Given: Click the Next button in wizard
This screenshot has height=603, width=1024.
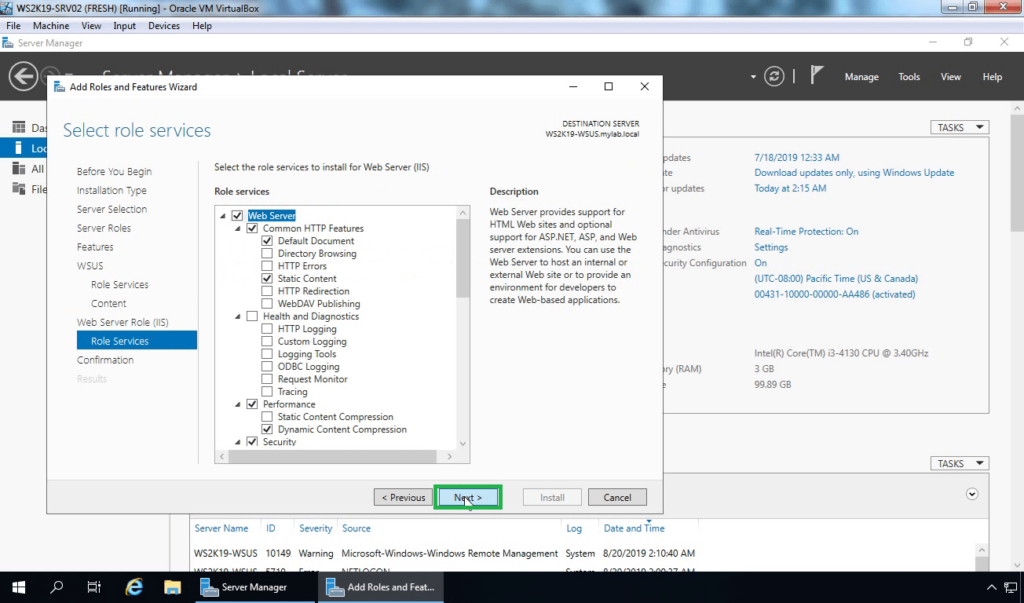Looking at the screenshot, I should pyautogui.click(x=468, y=497).
